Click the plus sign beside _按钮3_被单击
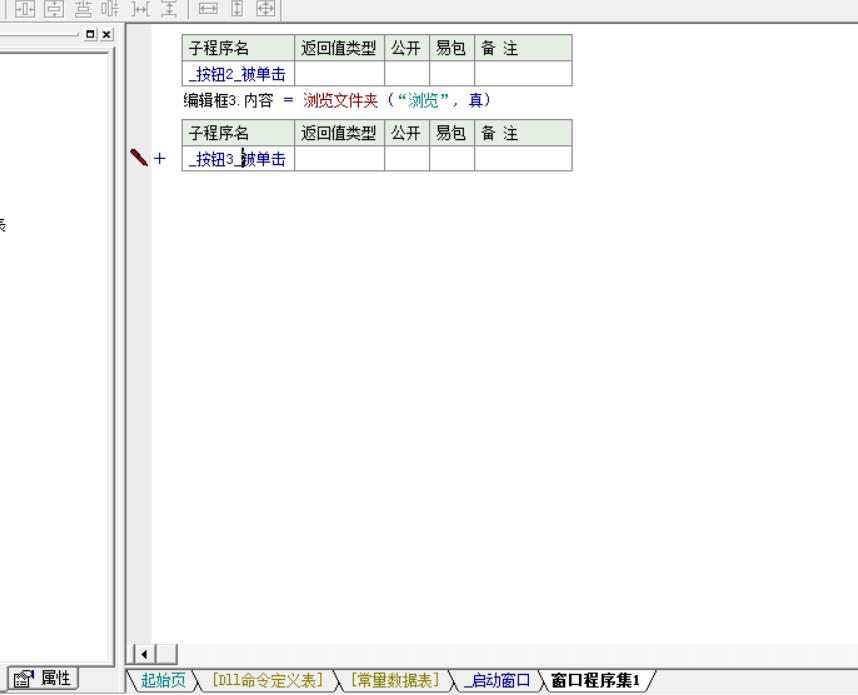Screen dimensions: 858x695 click(160, 159)
